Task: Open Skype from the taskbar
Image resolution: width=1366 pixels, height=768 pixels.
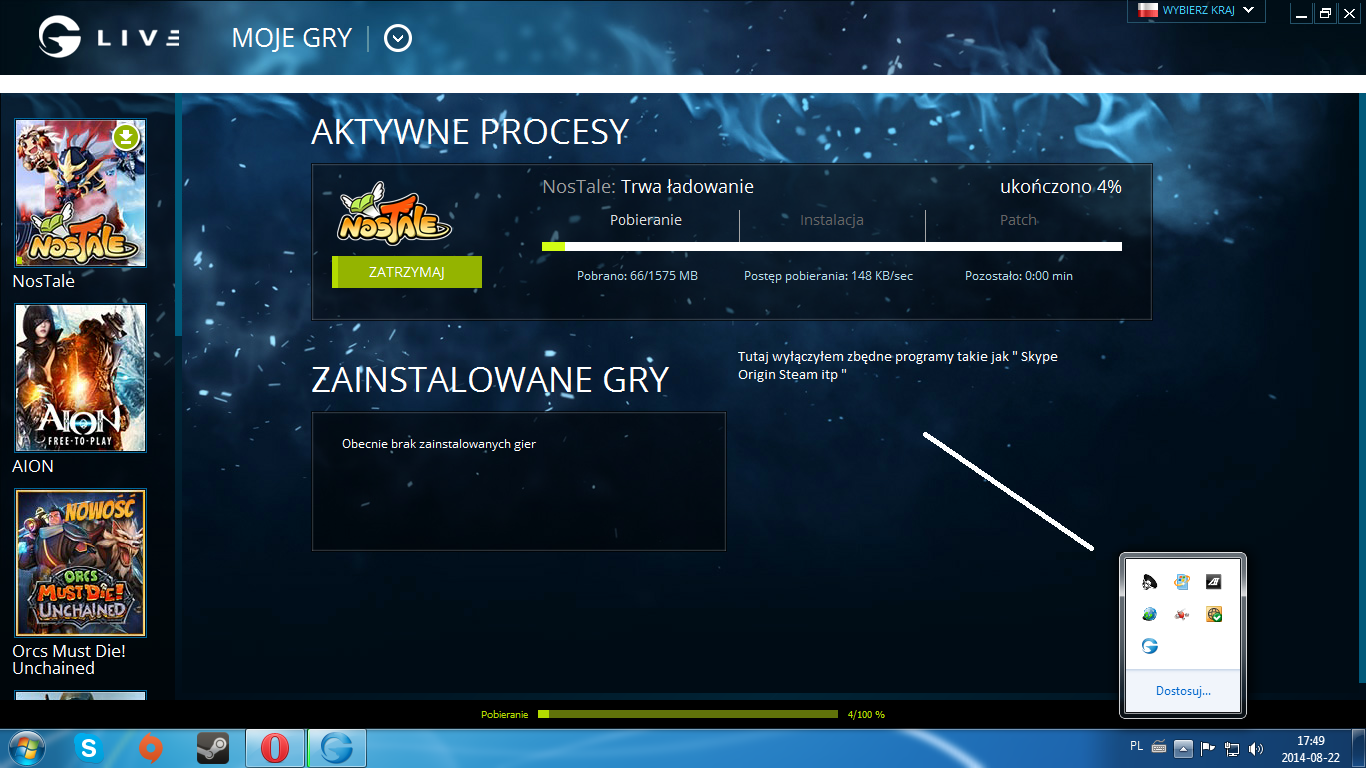Action: [90, 748]
